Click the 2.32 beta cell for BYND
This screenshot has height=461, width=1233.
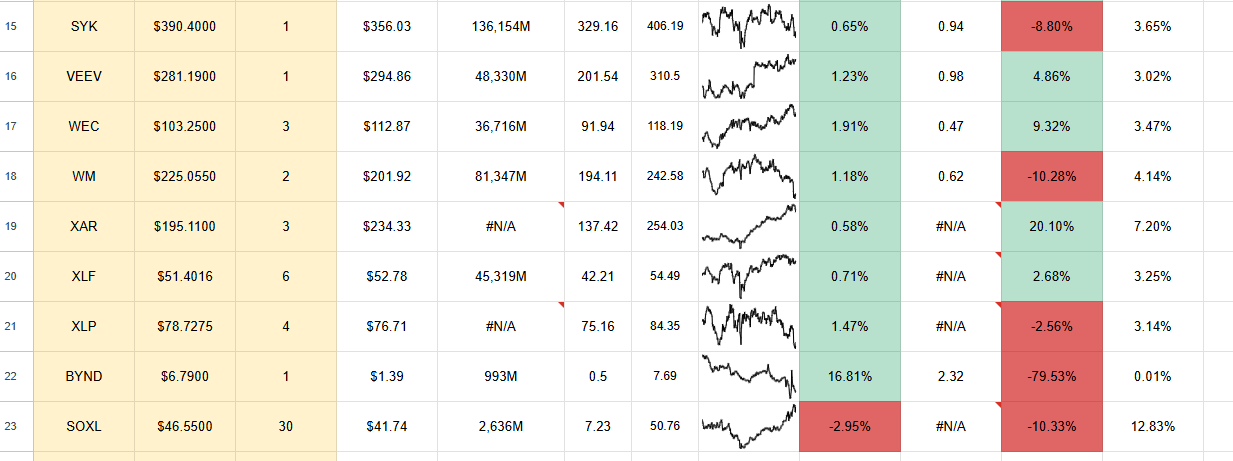click(951, 377)
